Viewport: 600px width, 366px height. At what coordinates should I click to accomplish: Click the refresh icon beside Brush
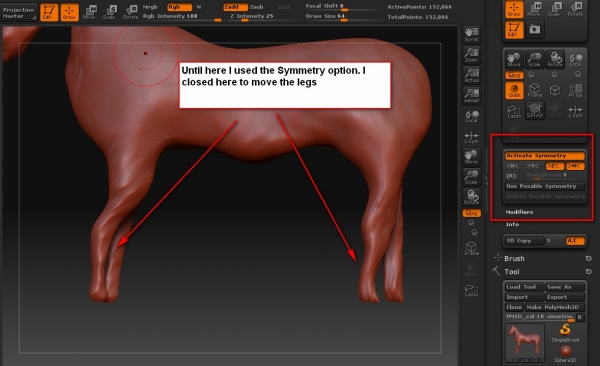pos(589,258)
